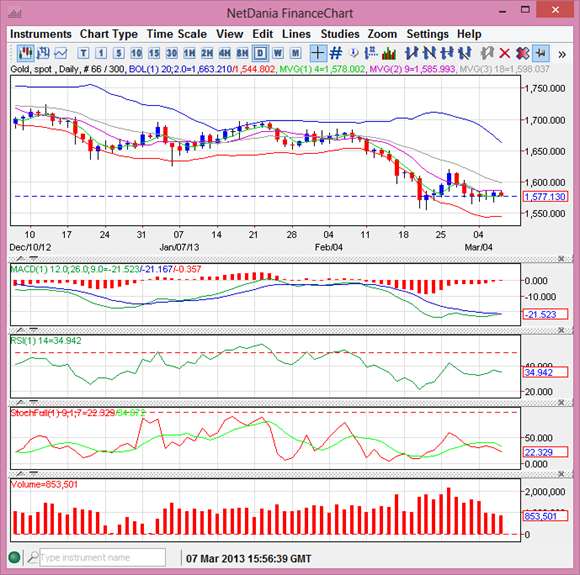This screenshot has height=575, width=580.
Task: Click the green connection status indicator
Action: coord(14,557)
